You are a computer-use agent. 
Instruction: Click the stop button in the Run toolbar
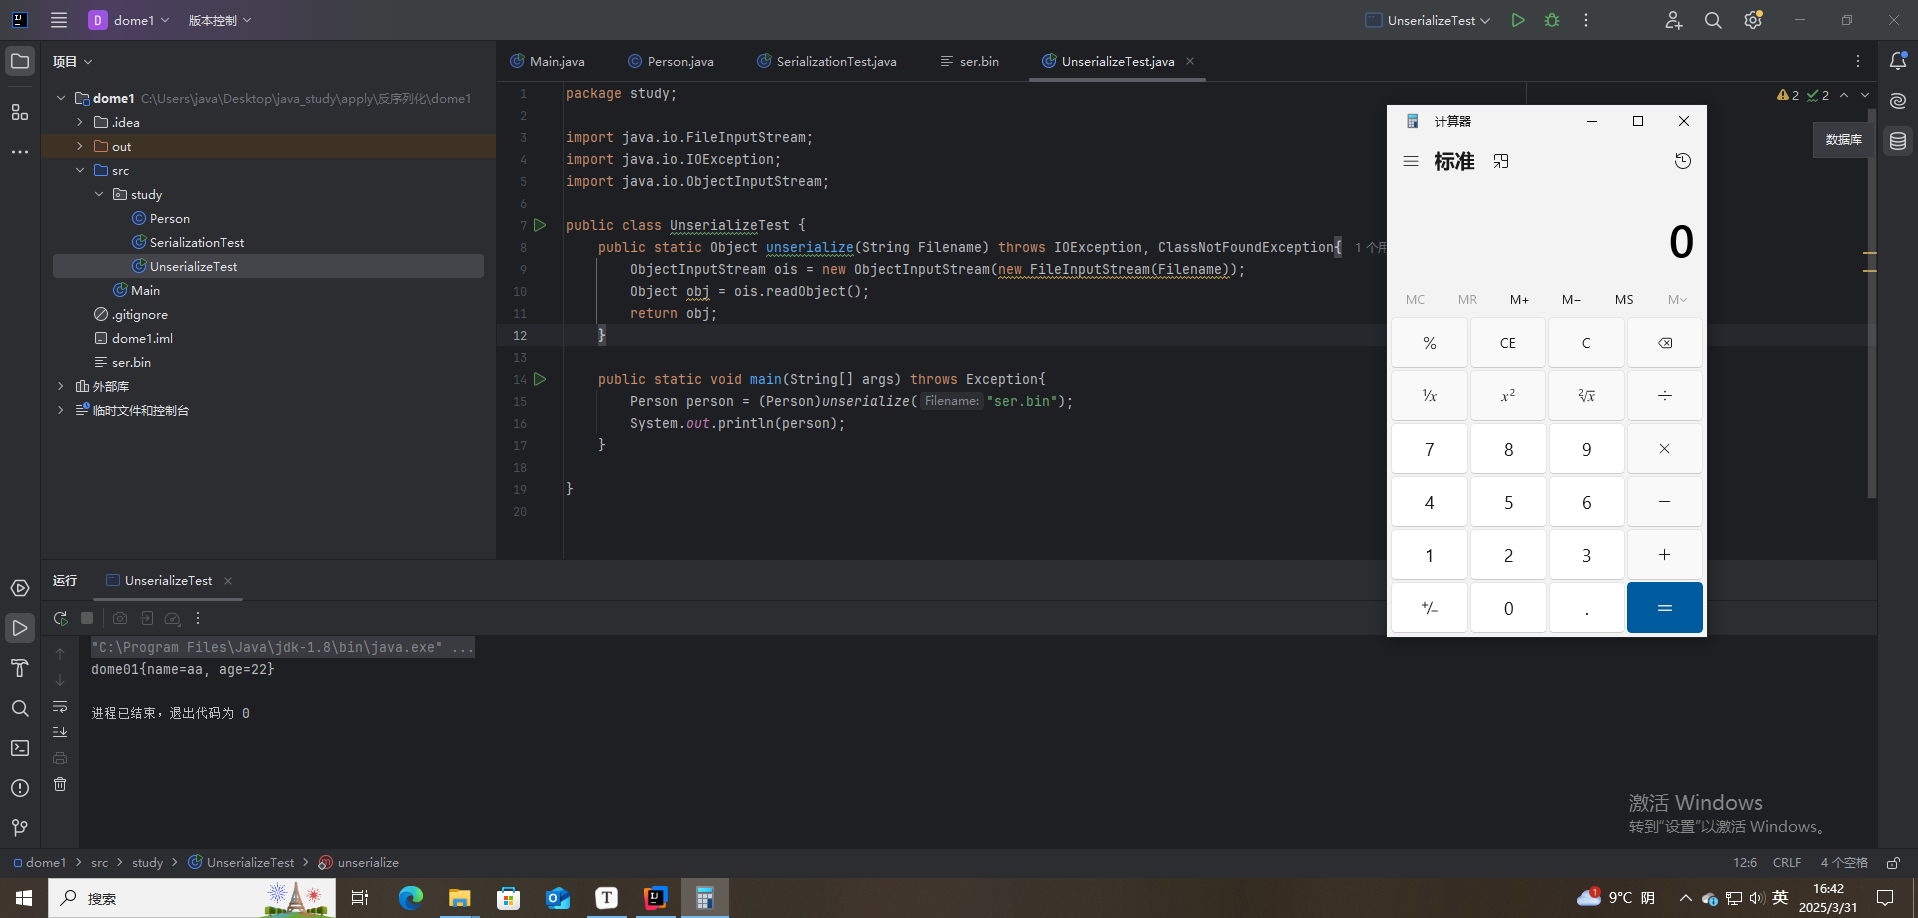pyautogui.click(x=87, y=619)
